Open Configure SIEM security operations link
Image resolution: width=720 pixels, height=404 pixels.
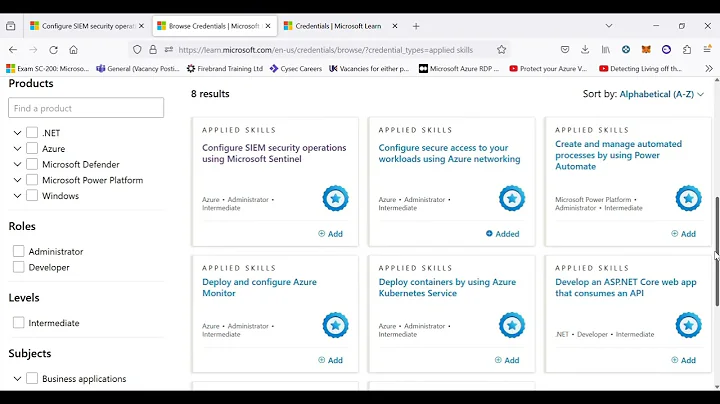[274, 153]
